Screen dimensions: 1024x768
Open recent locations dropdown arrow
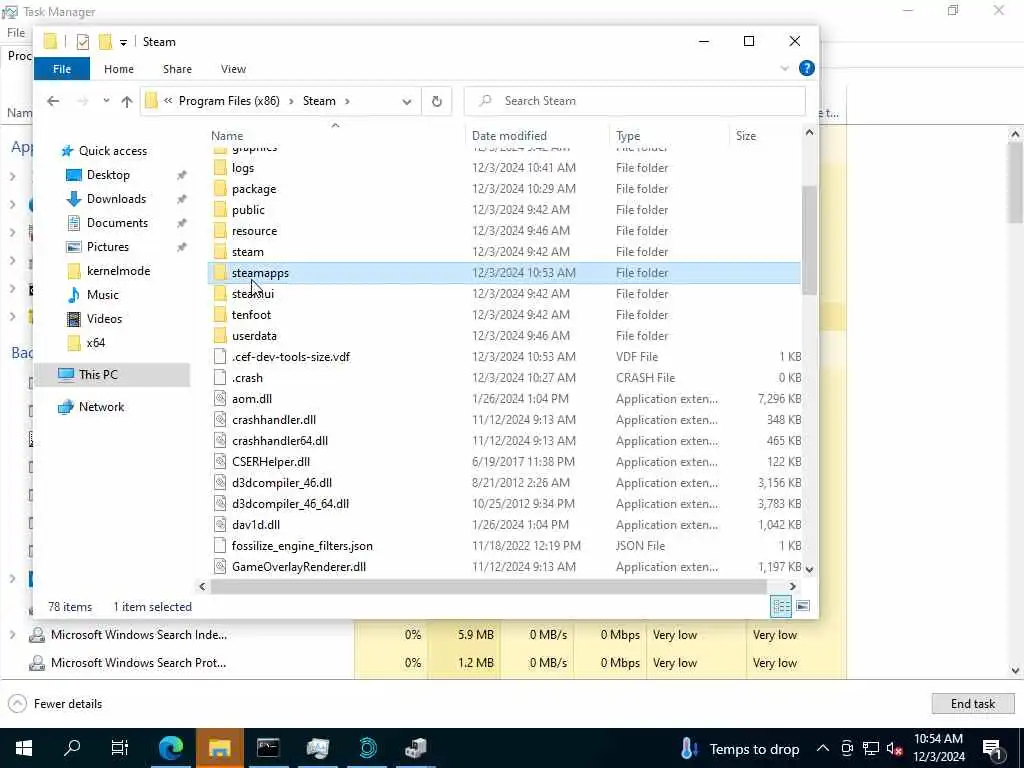(x=106, y=101)
